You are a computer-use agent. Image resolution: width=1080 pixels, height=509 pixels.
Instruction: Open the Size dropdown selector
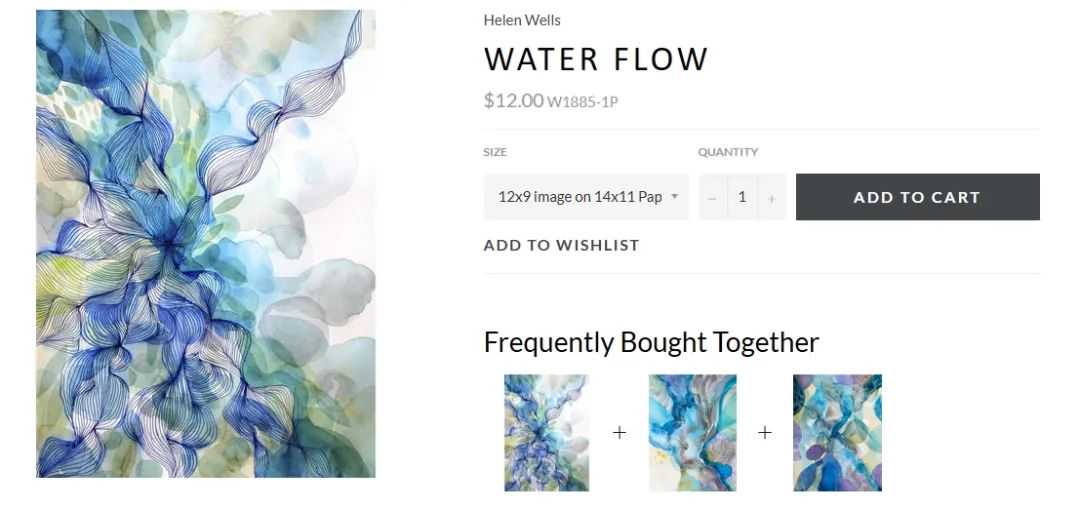[x=586, y=197]
